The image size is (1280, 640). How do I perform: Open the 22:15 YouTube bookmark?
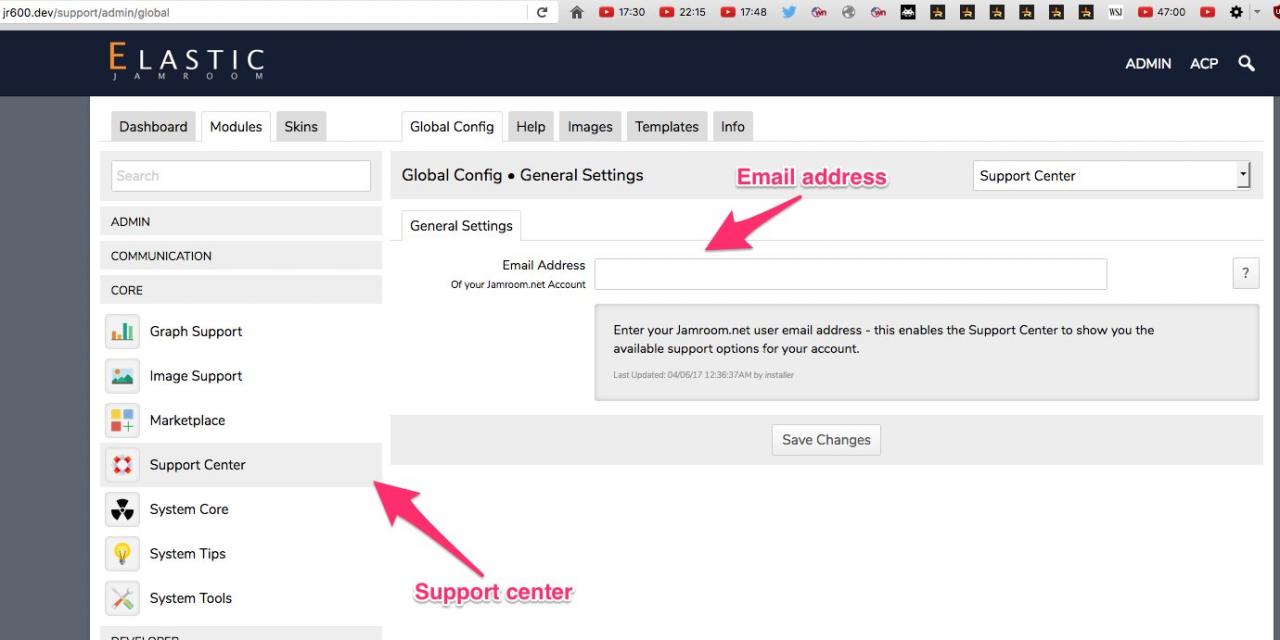[x=682, y=12]
